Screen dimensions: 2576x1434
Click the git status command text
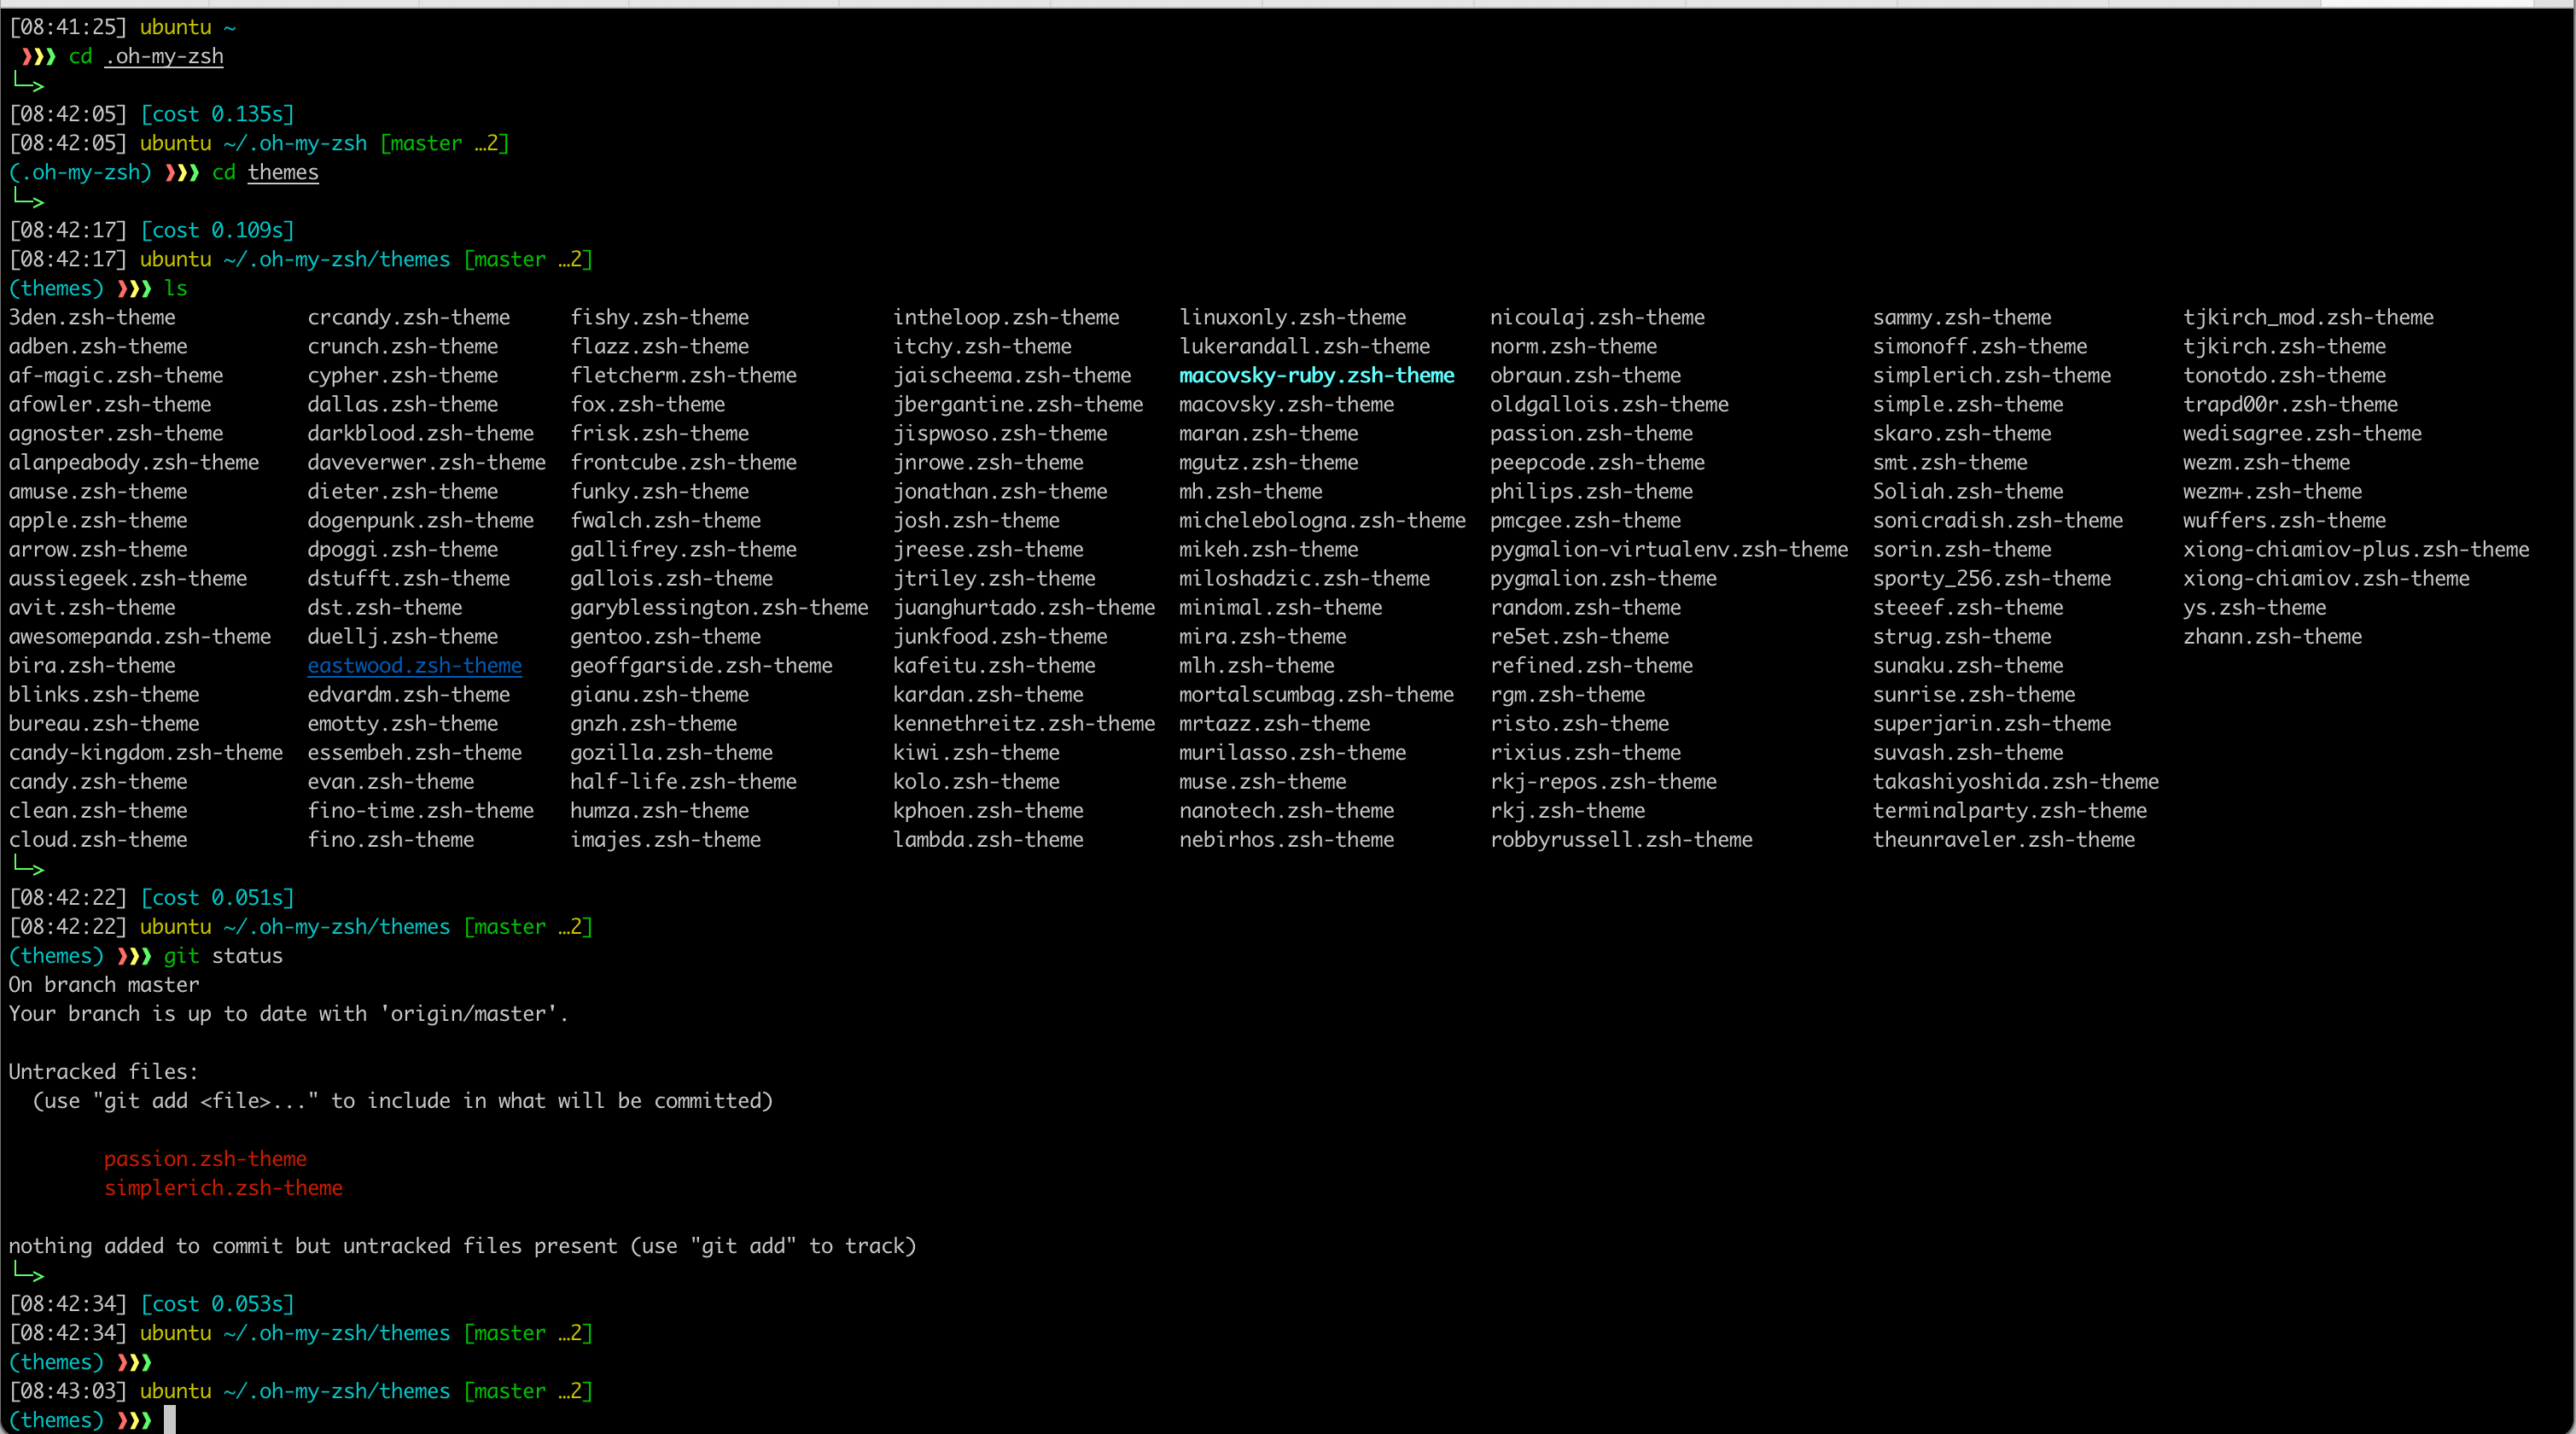click(x=223, y=955)
